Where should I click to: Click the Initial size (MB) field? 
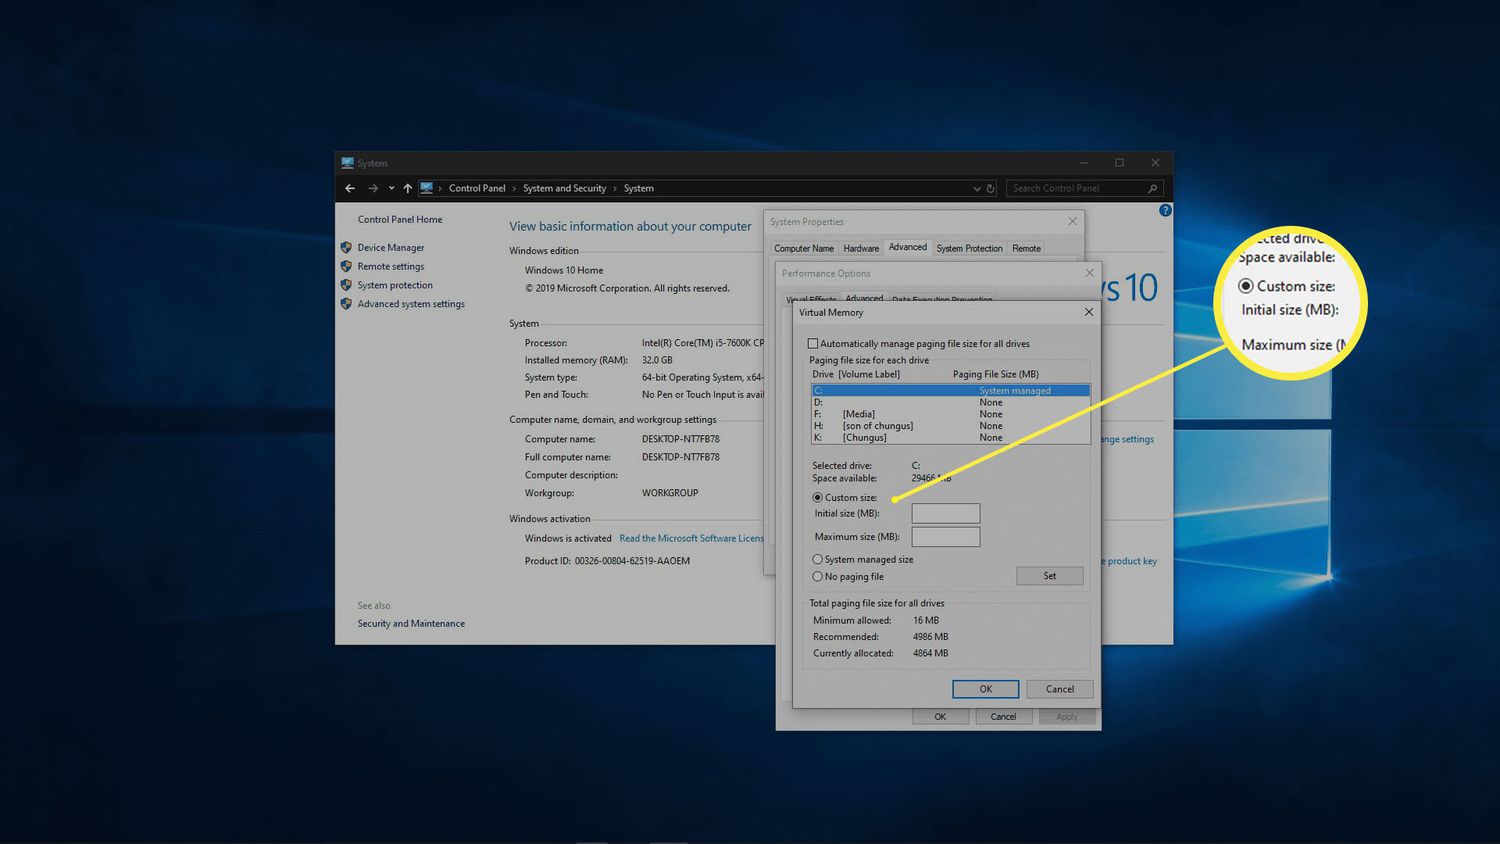pyautogui.click(x=945, y=513)
